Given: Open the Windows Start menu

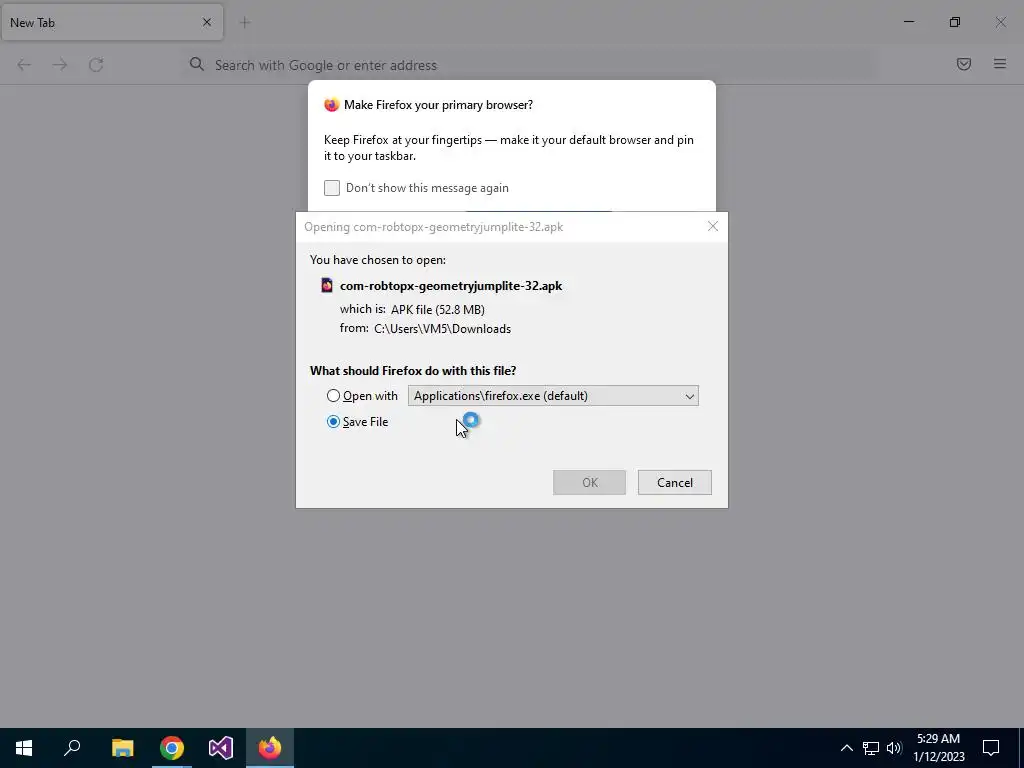Looking at the screenshot, I should click(x=24, y=748).
